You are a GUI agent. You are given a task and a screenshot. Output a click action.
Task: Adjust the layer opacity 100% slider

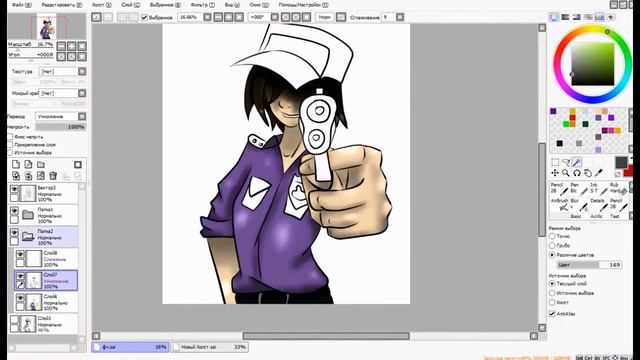coord(60,127)
